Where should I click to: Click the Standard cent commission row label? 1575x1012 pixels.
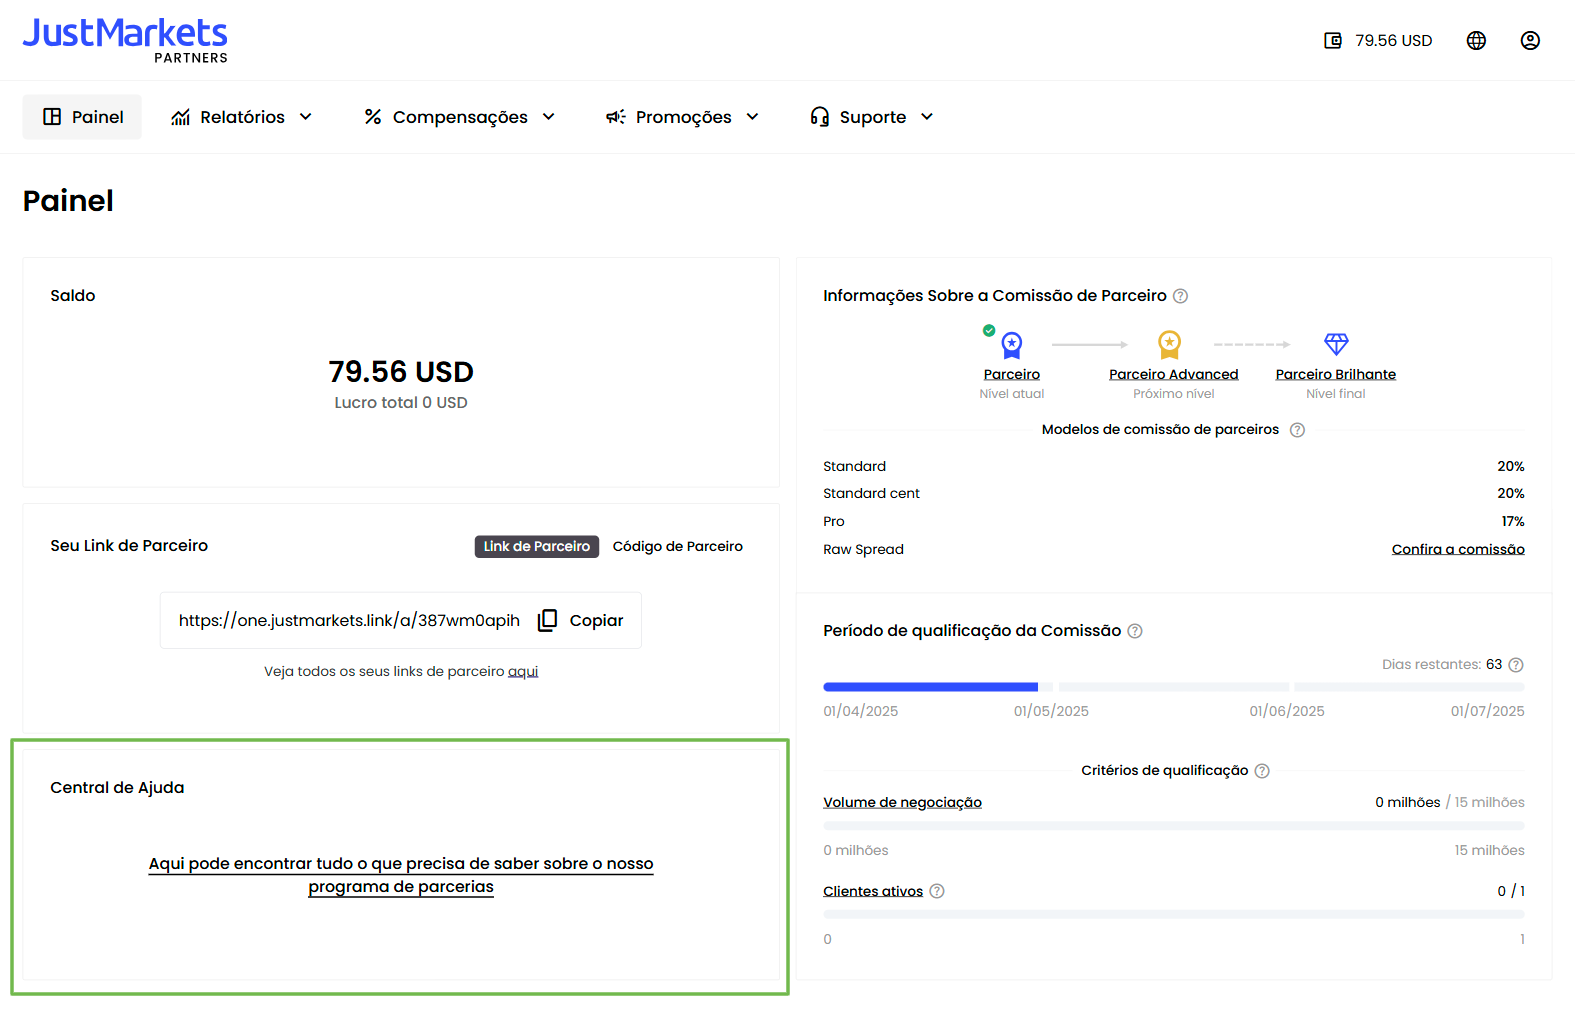coord(871,494)
